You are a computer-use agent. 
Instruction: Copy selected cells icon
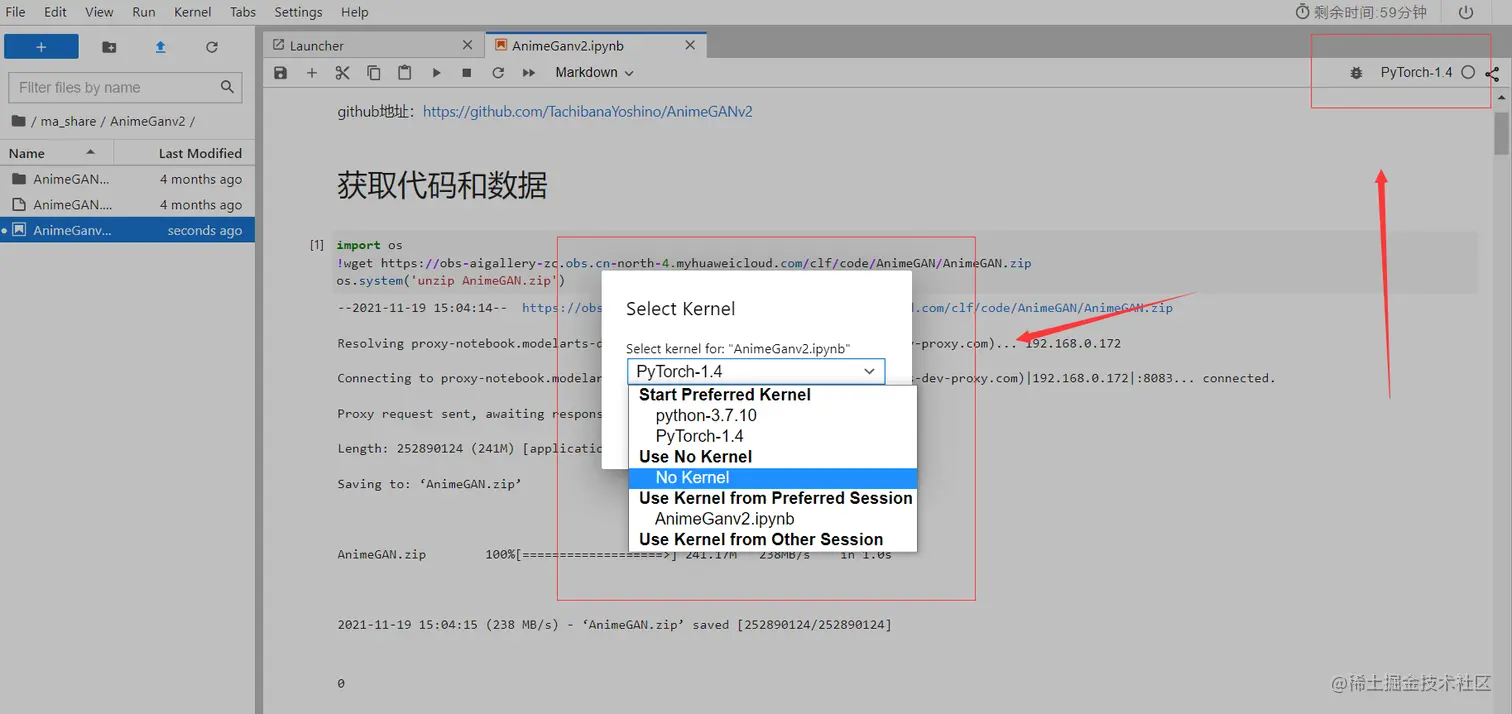click(373, 73)
